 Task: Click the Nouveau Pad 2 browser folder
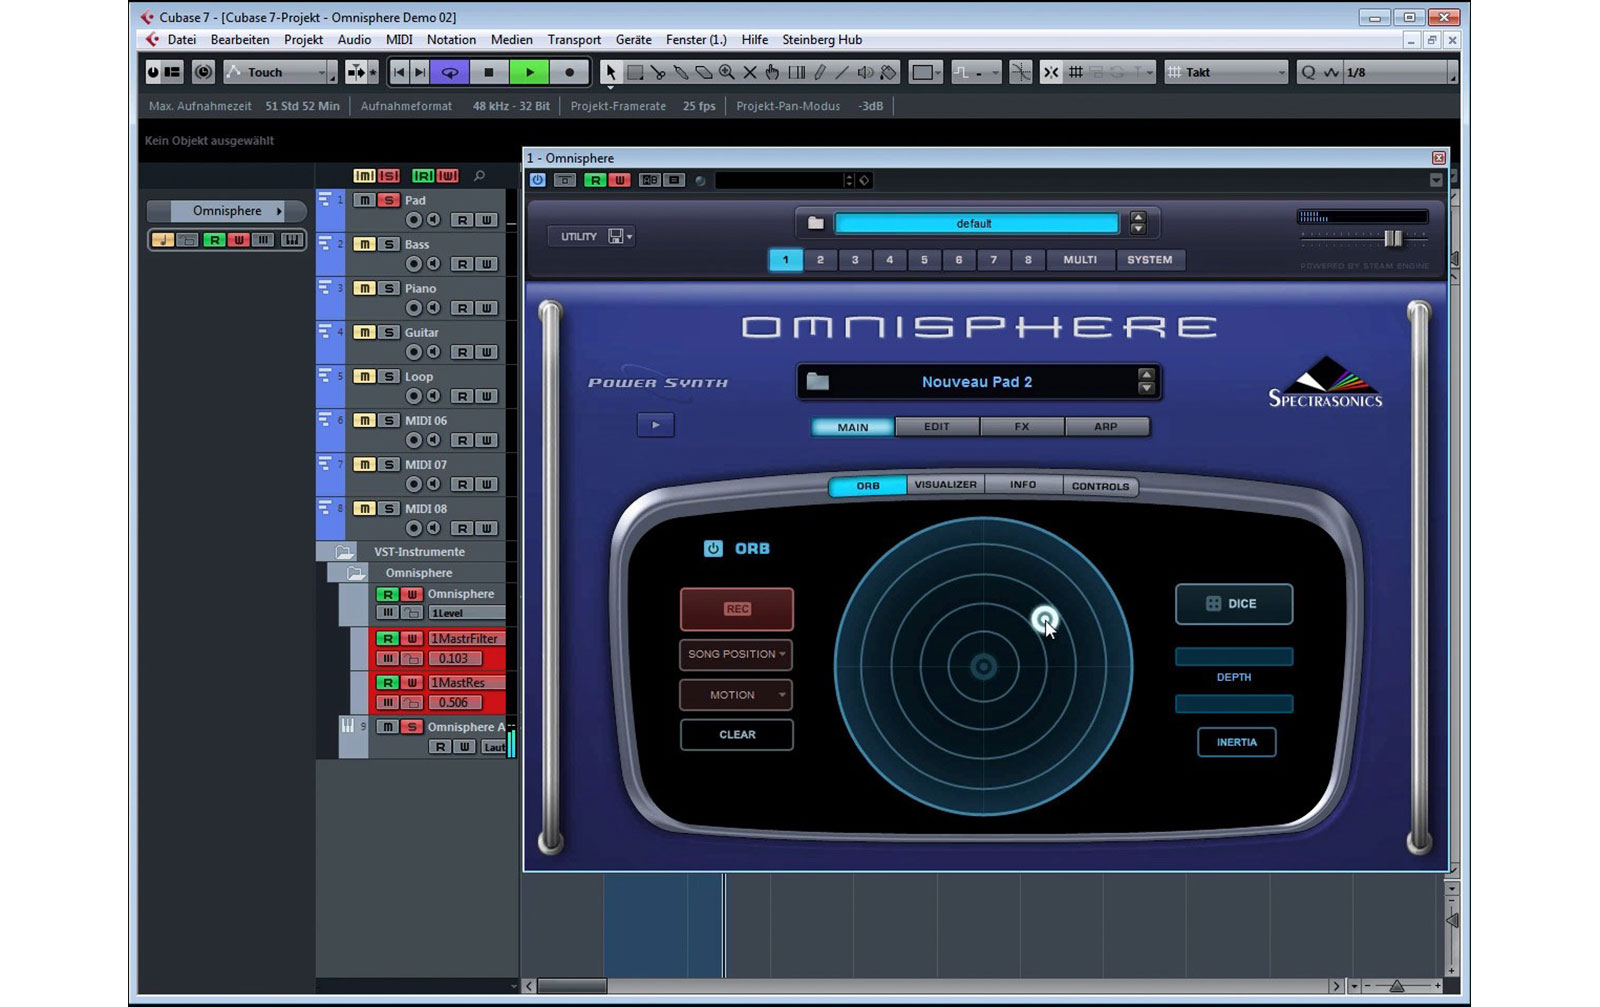click(818, 381)
